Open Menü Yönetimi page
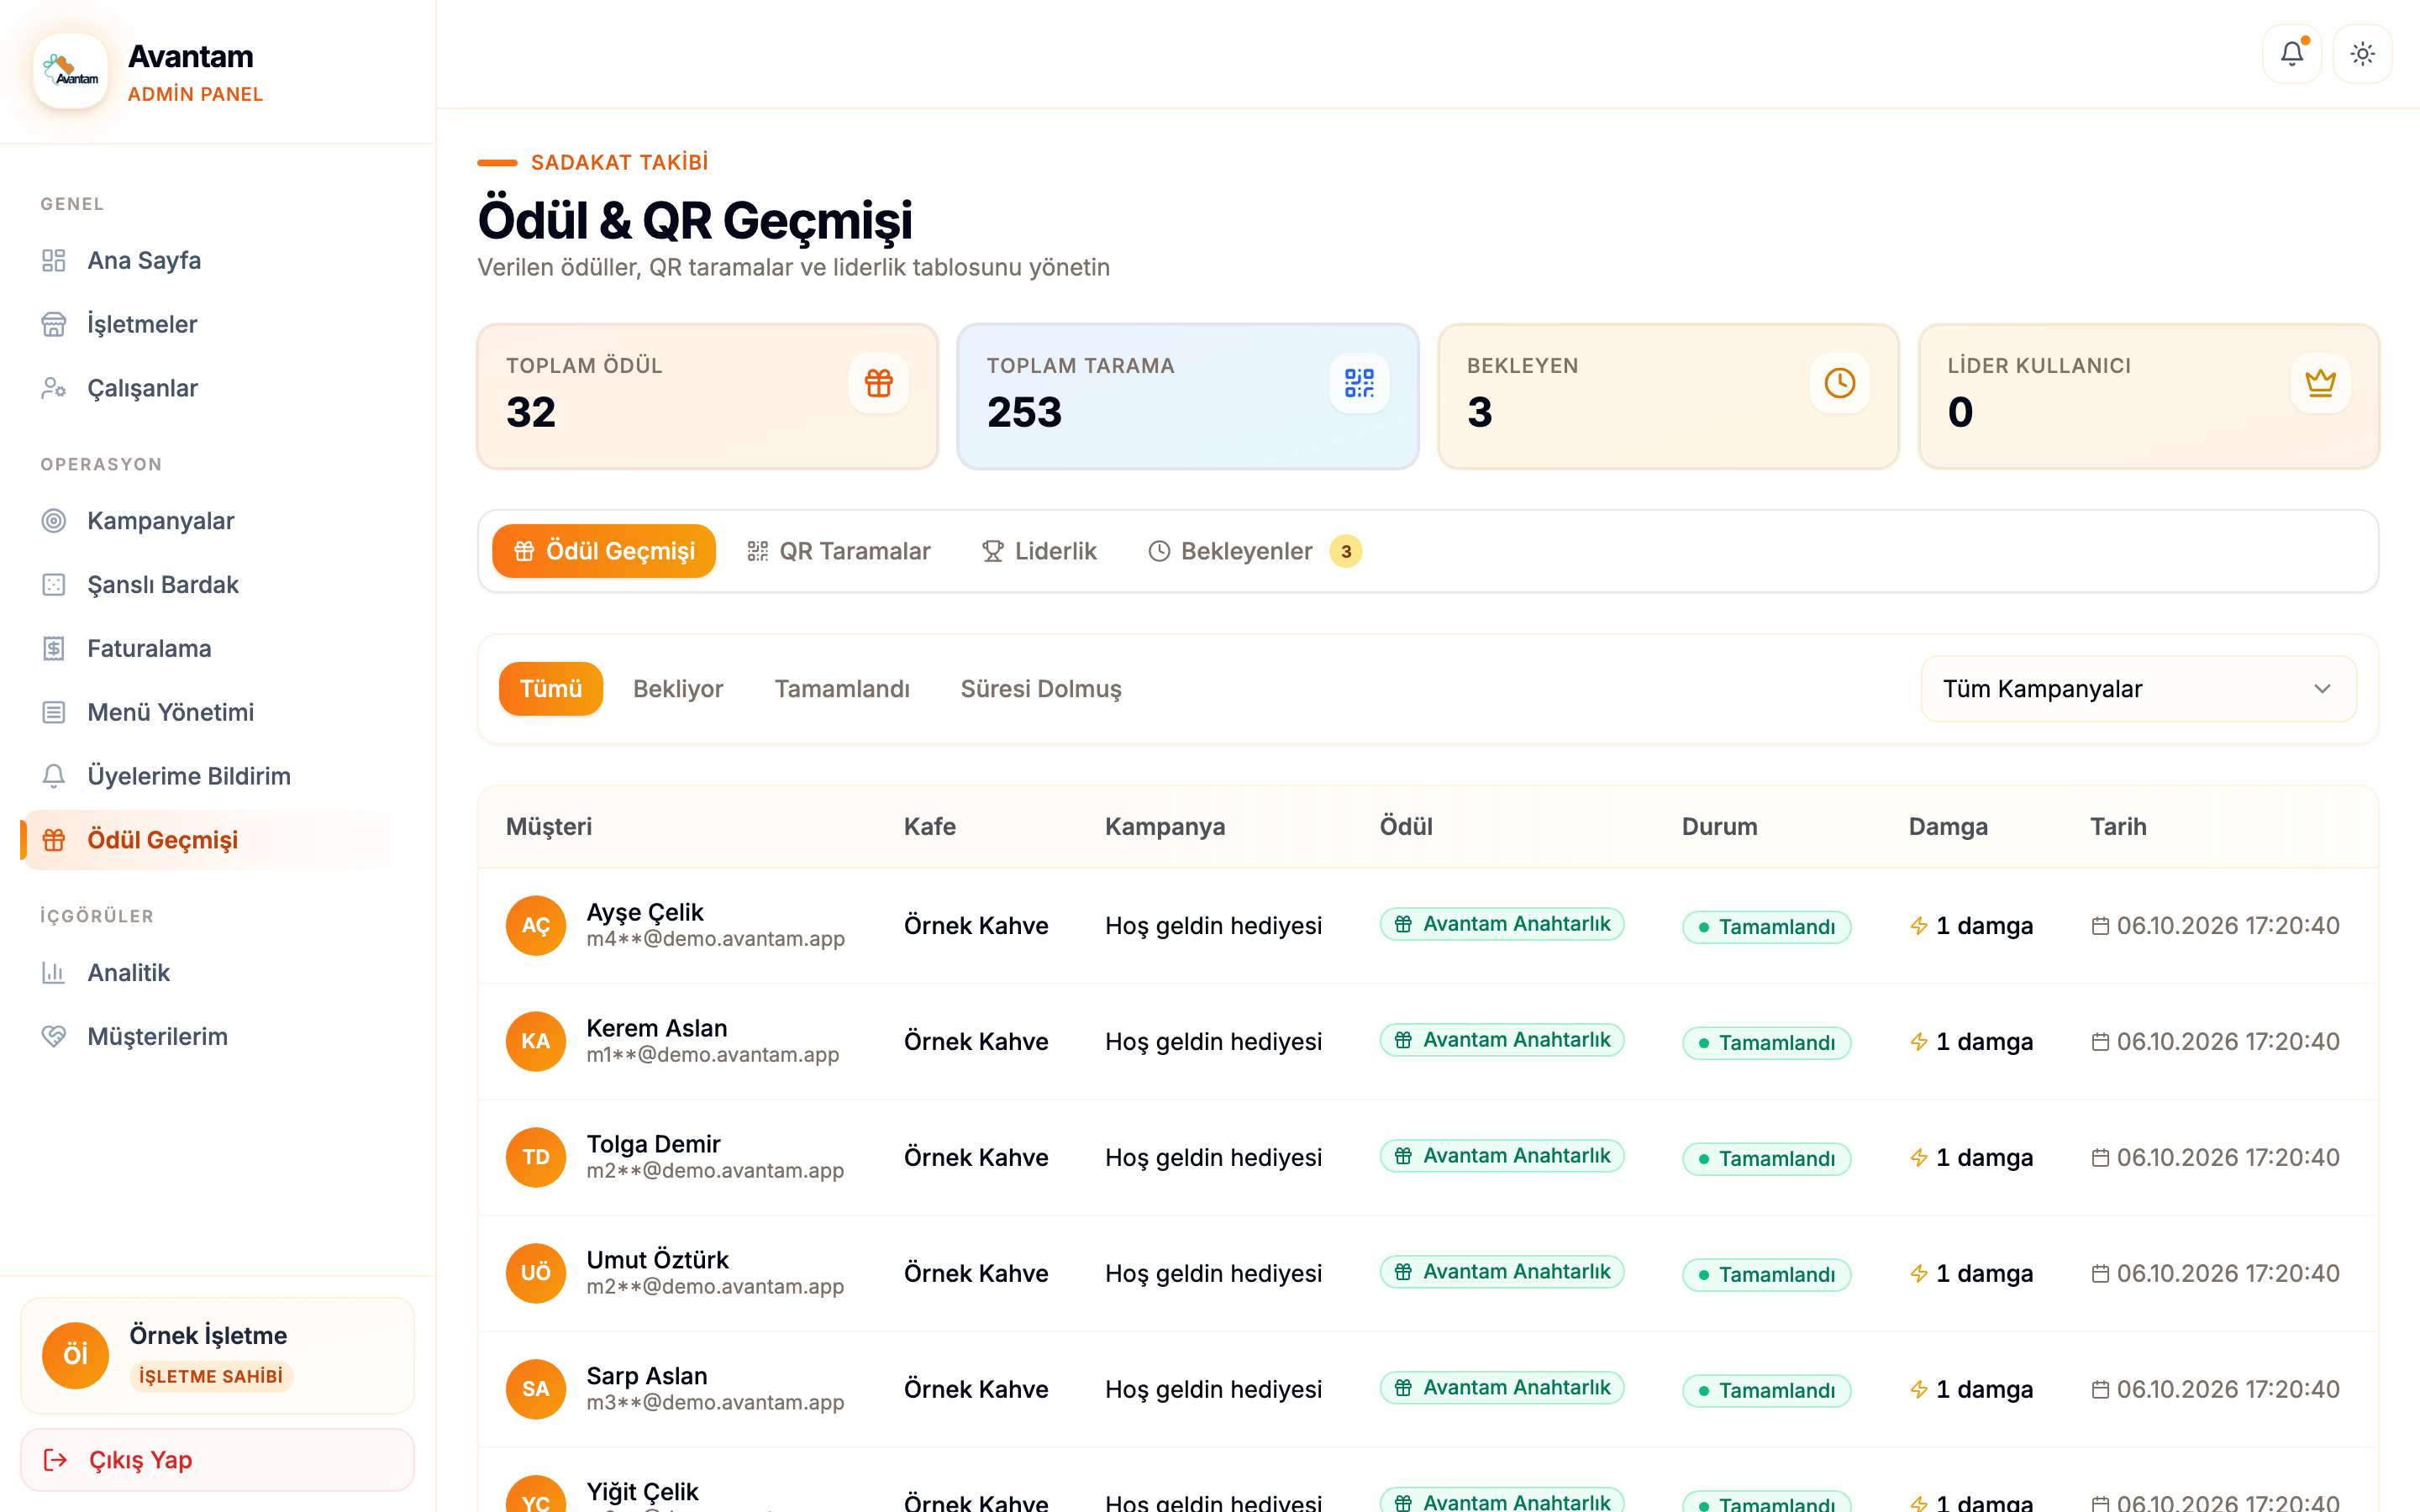 coord(207,712)
